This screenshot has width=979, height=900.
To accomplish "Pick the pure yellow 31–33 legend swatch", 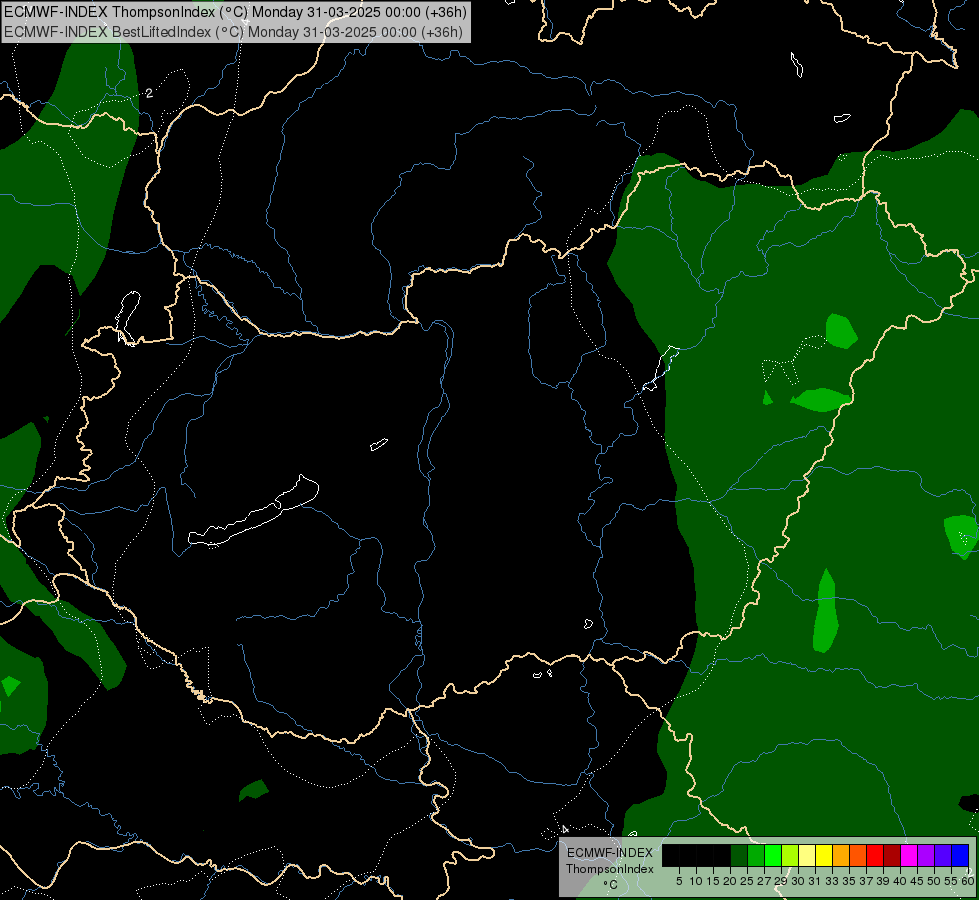I will [x=824, y=855].
